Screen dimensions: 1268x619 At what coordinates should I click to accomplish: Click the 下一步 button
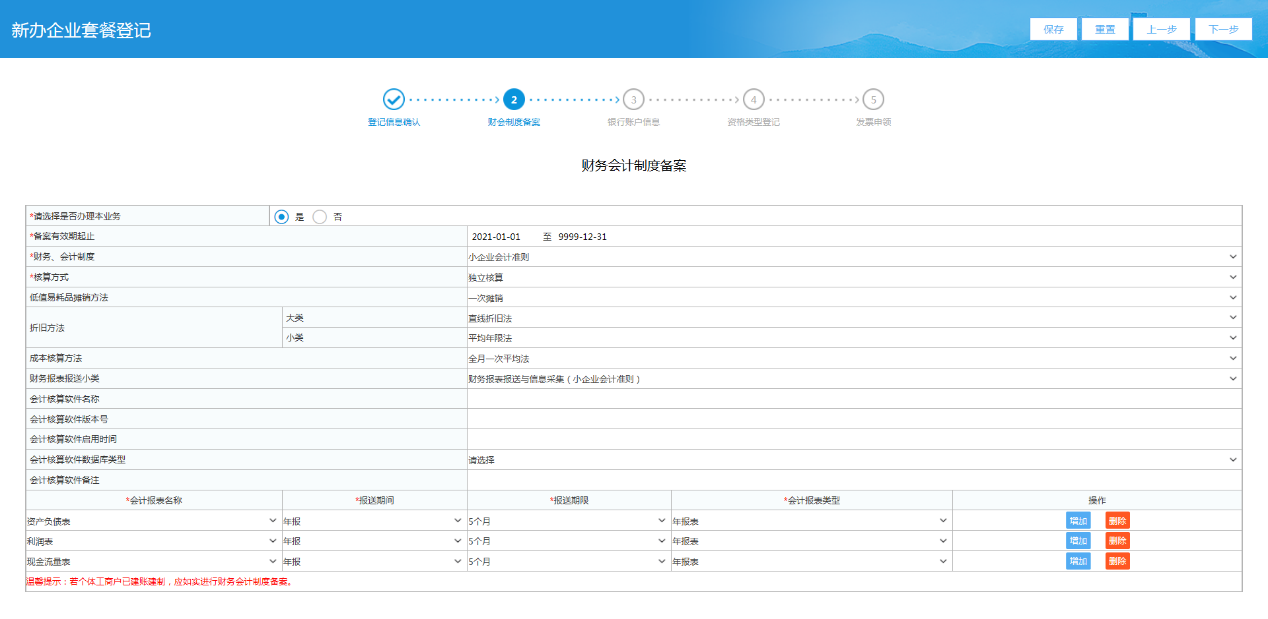point(1223,29)
